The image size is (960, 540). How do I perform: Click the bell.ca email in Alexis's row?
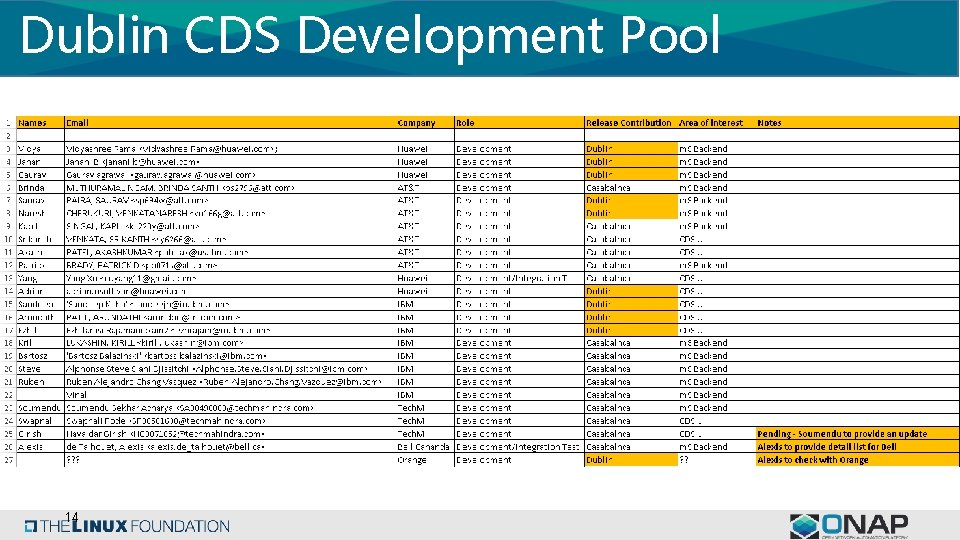point(165,446)
